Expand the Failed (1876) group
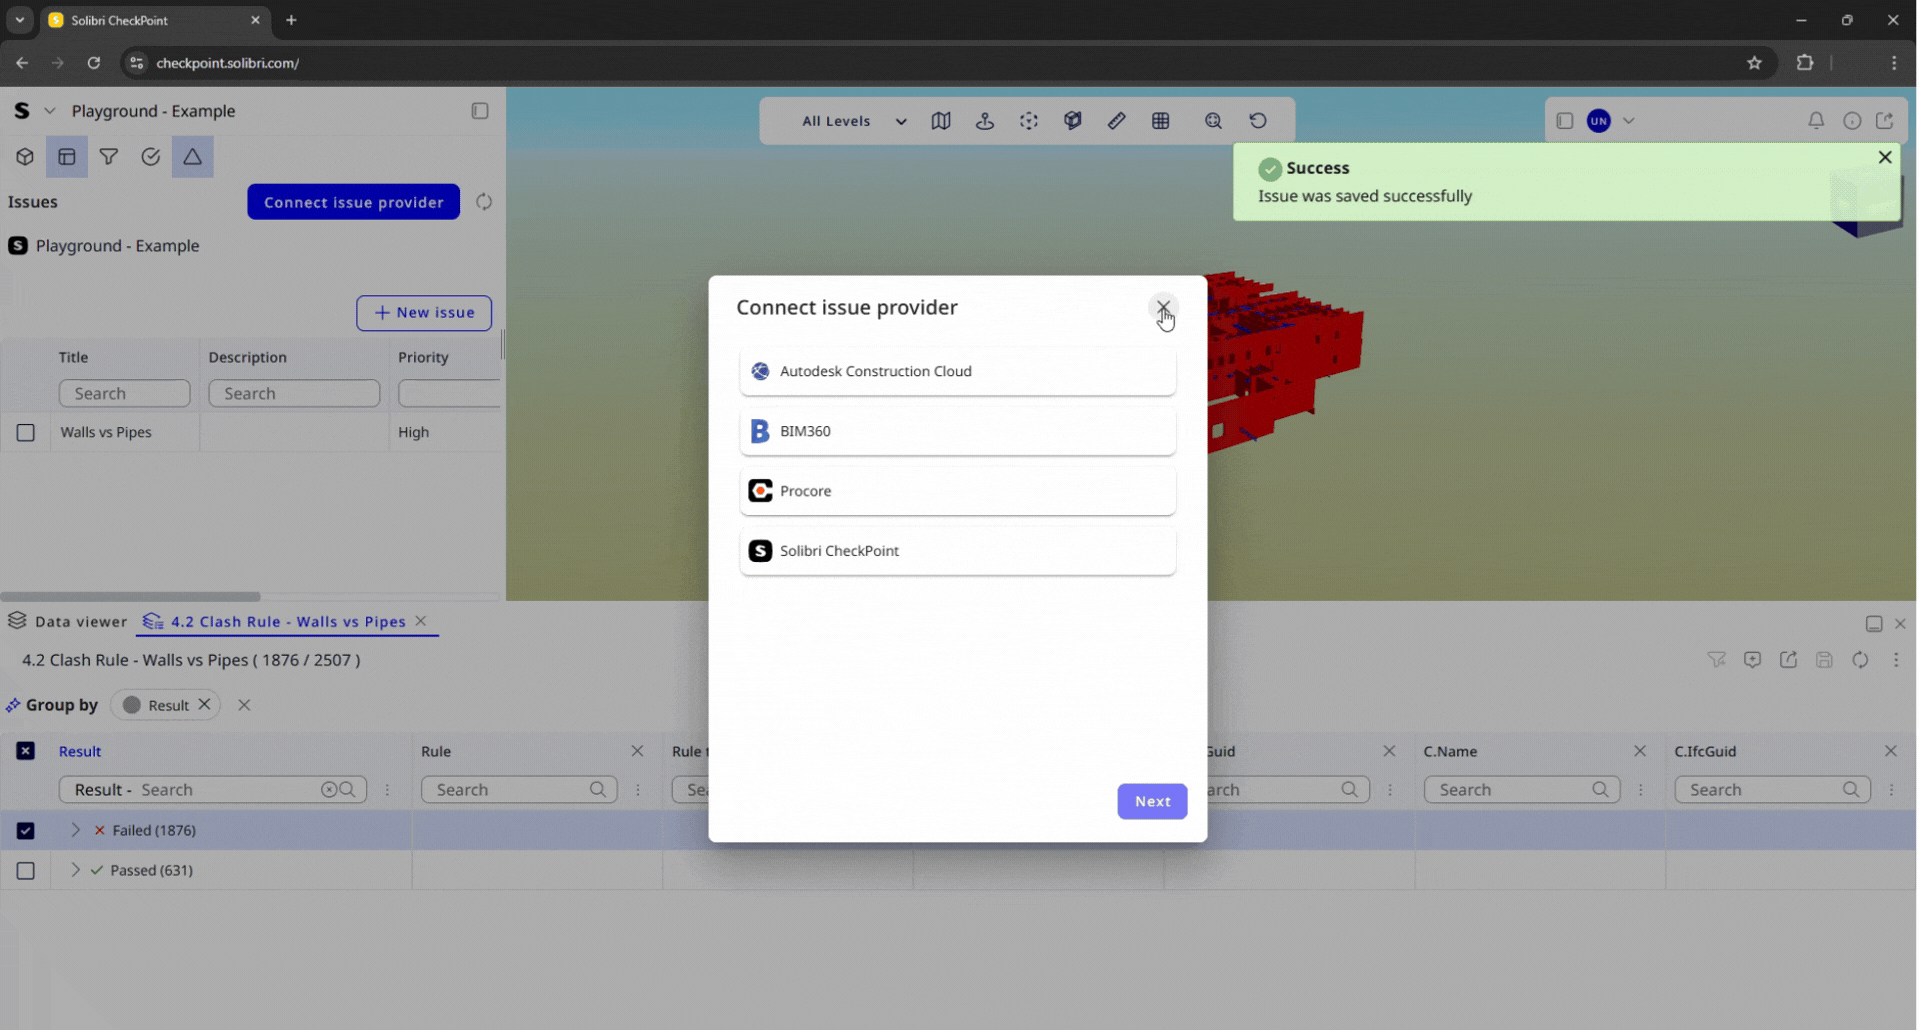The height and width of the screenshot is (1030, 1919). pyautogui.click(x=75, y=830)
